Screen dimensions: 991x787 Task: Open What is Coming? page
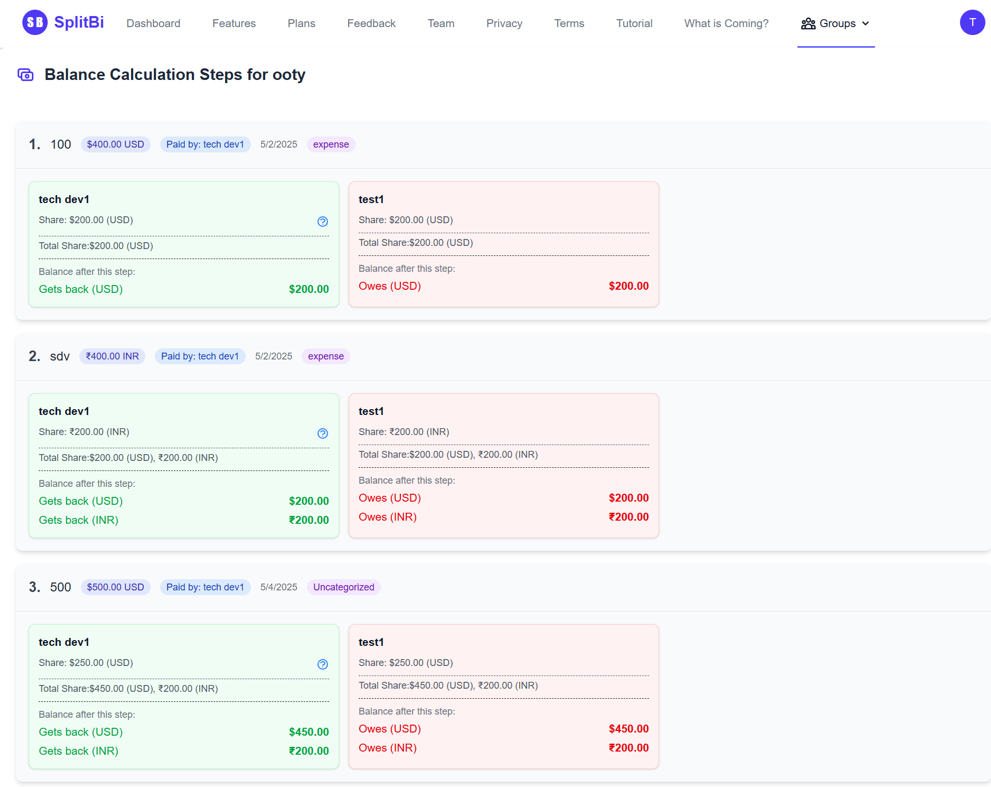[726, 23]
